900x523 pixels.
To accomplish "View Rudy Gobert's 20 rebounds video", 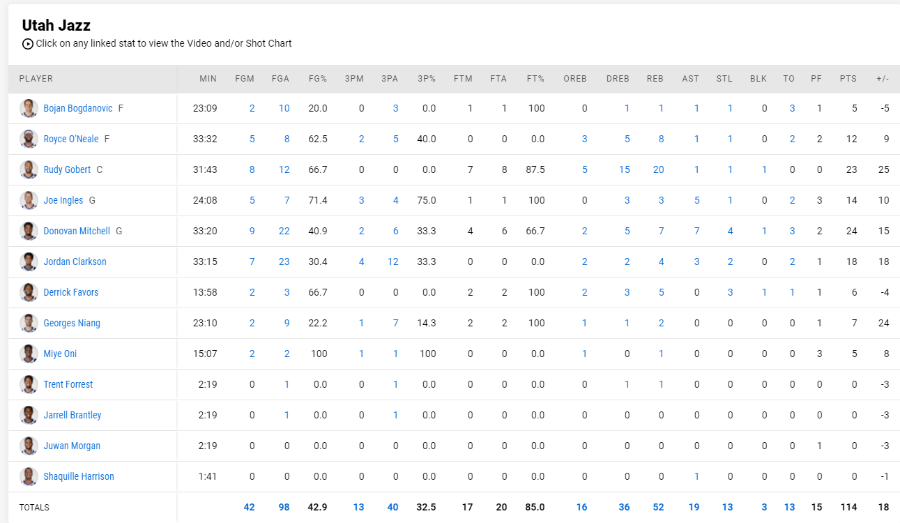I will pos(658,169).
